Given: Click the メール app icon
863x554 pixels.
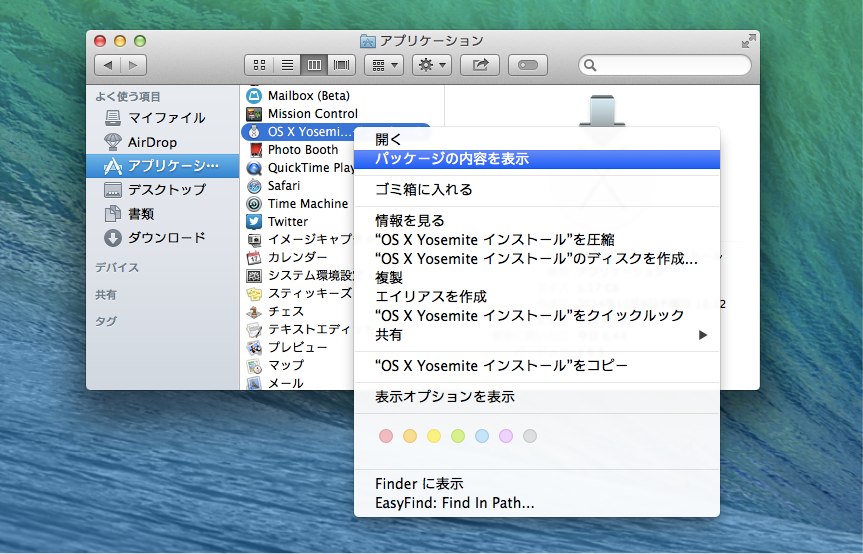Looking at the screenshot, I should (254, 383).
